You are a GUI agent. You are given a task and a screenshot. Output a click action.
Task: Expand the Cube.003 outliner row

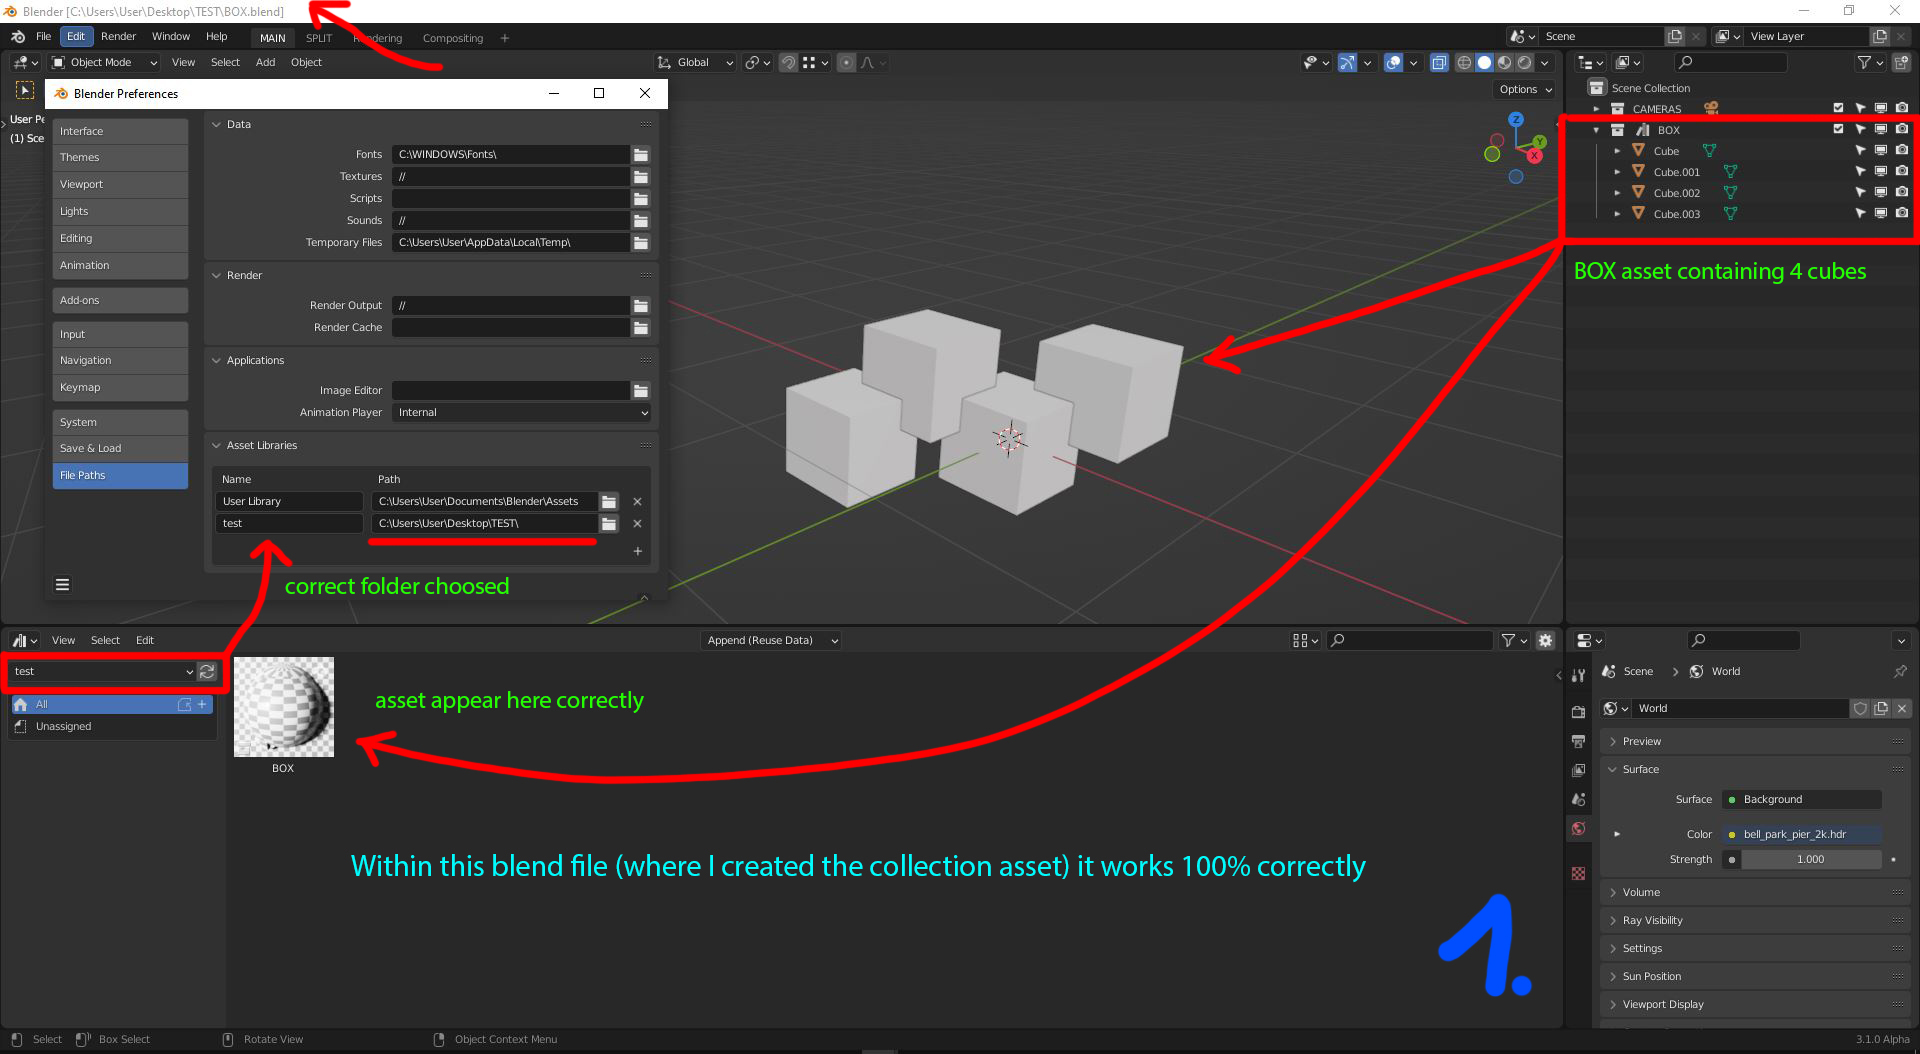[1617, 214]
